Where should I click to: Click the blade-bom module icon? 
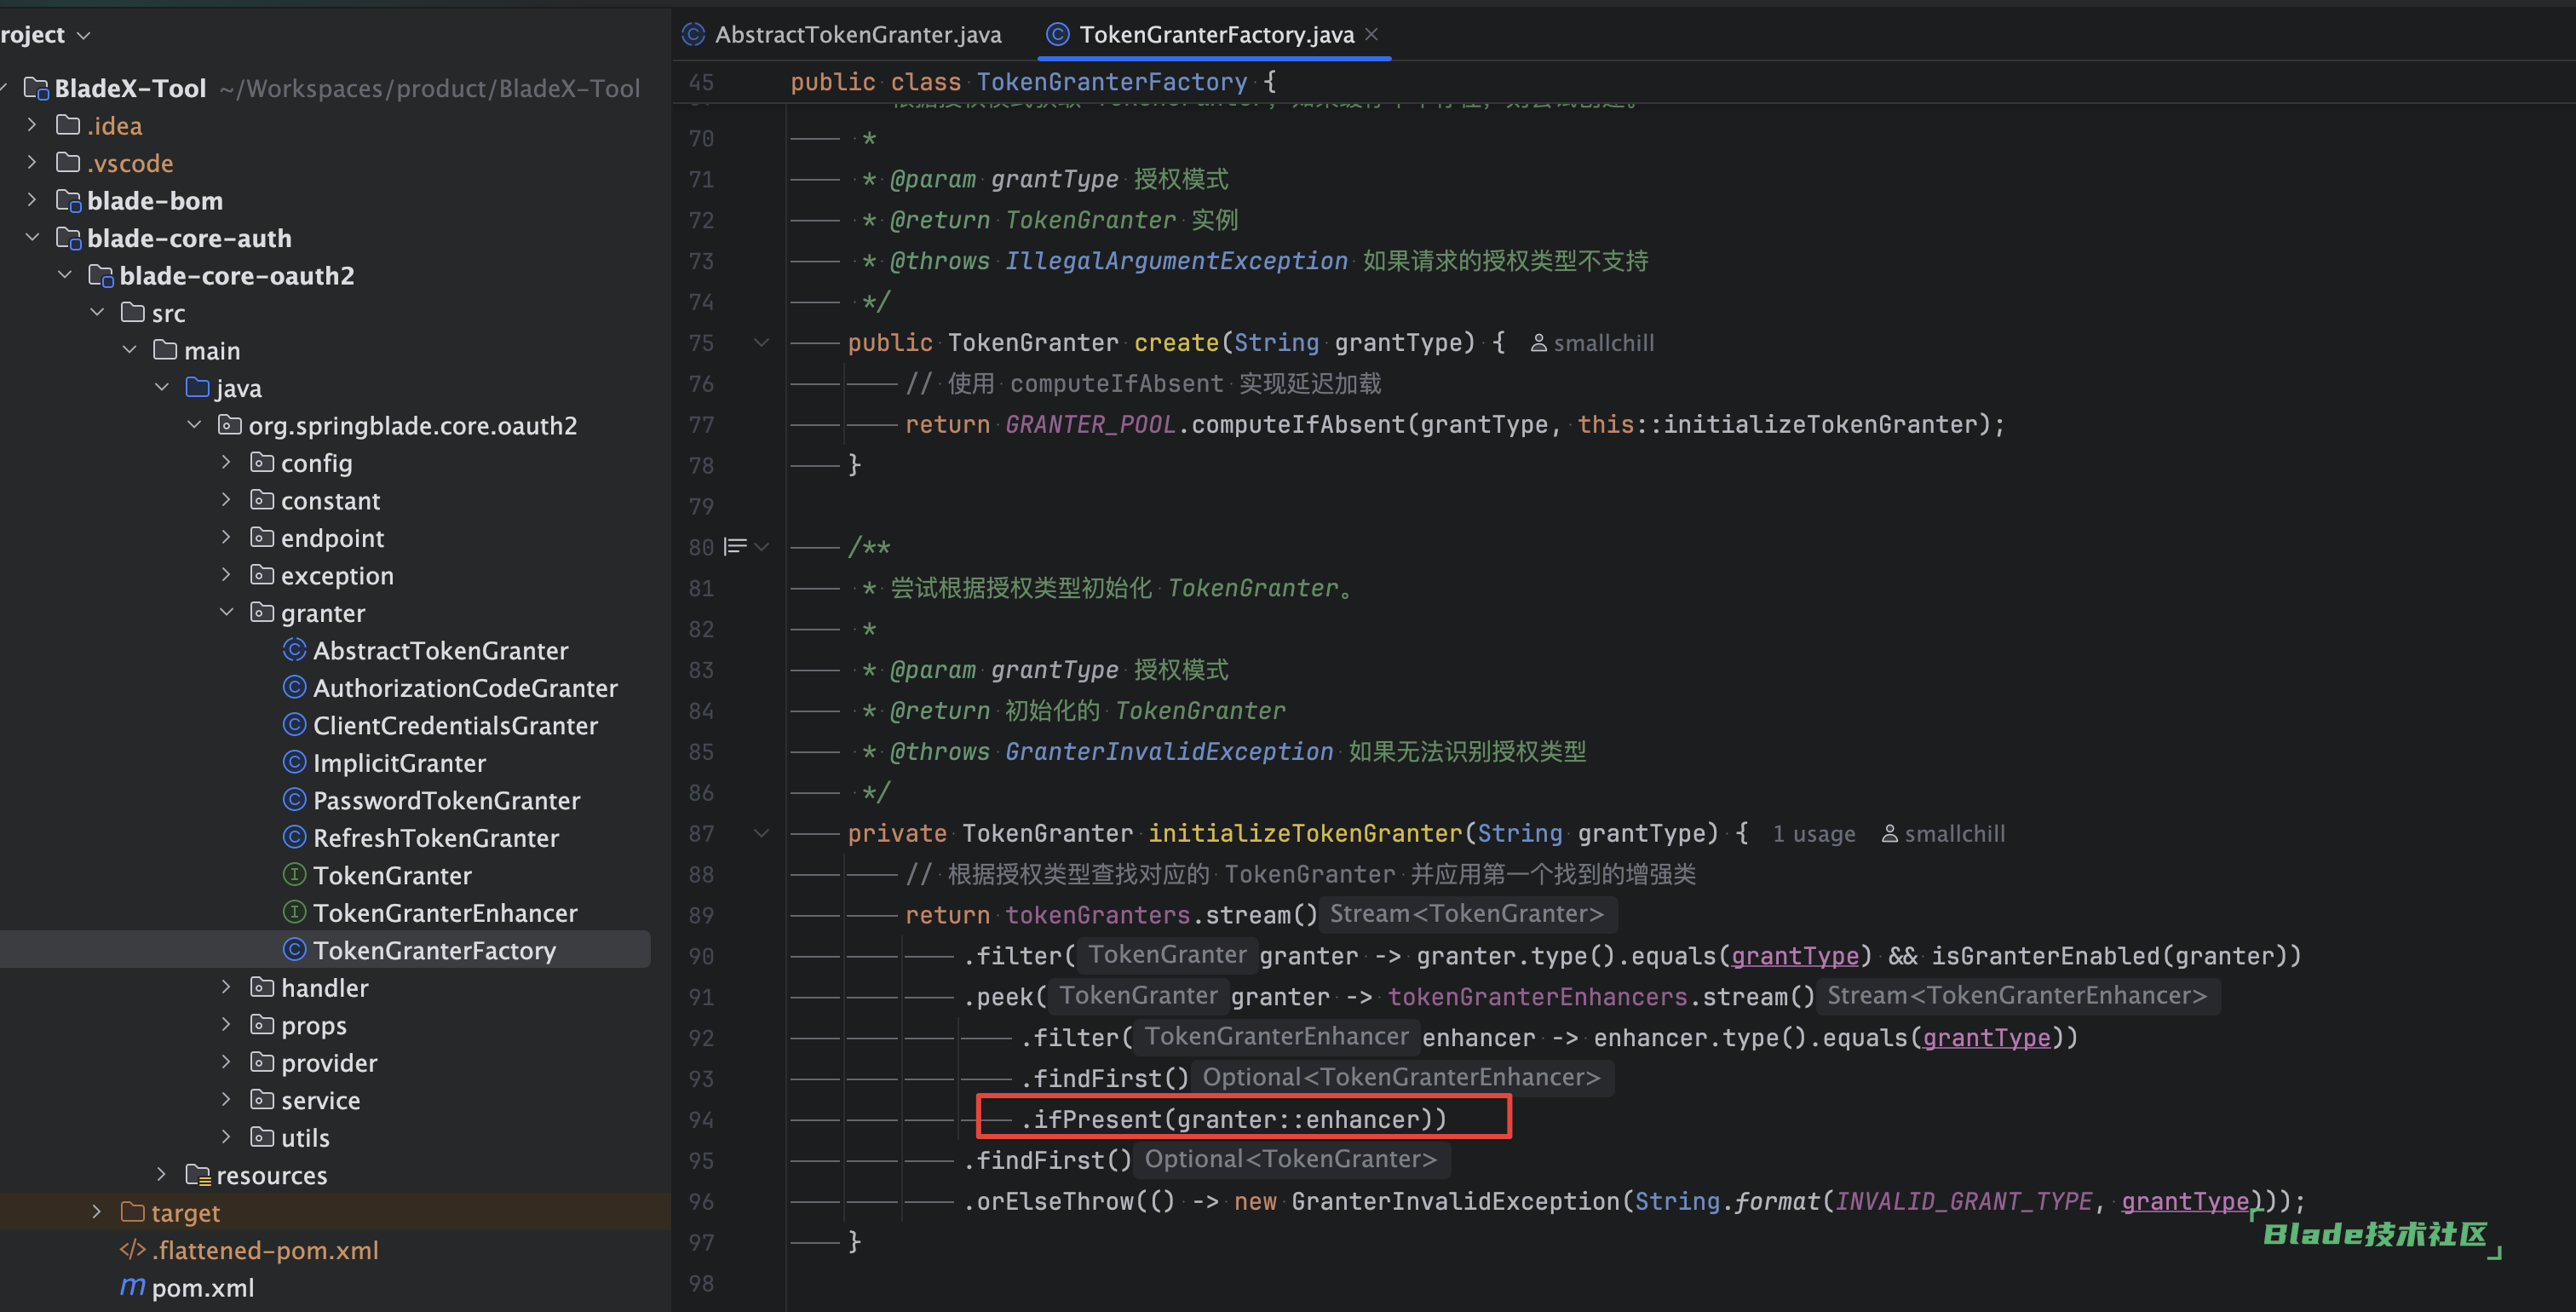[x=68, y=200]
